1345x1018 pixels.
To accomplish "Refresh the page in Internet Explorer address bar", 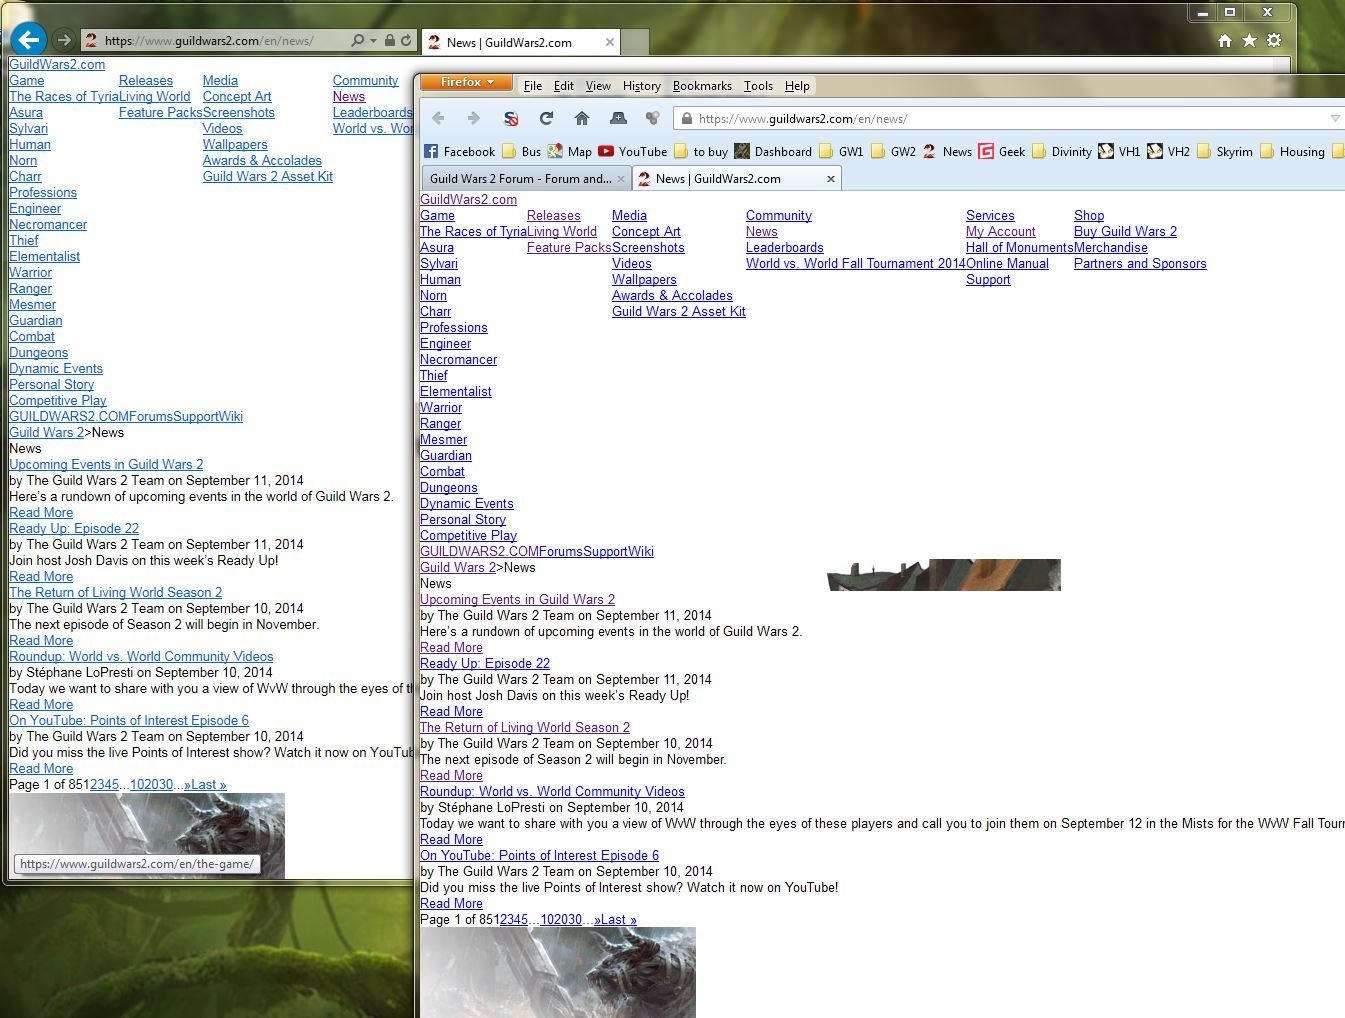I will [x=406, y=41].
